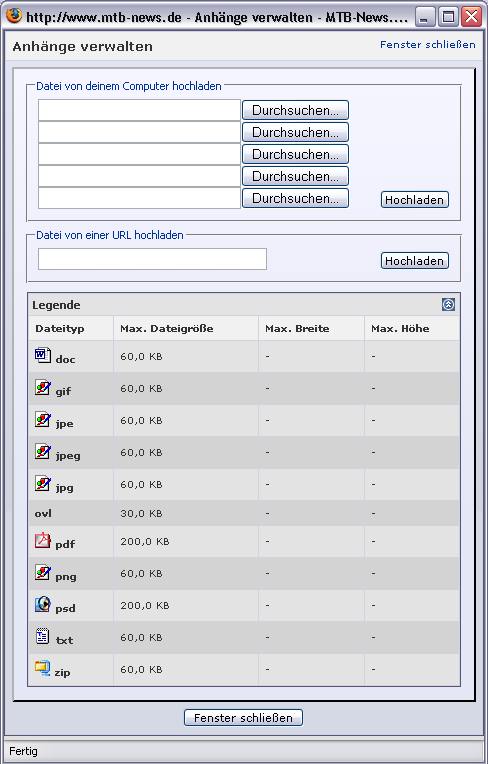Click the psd file type icon

(43, 604)
